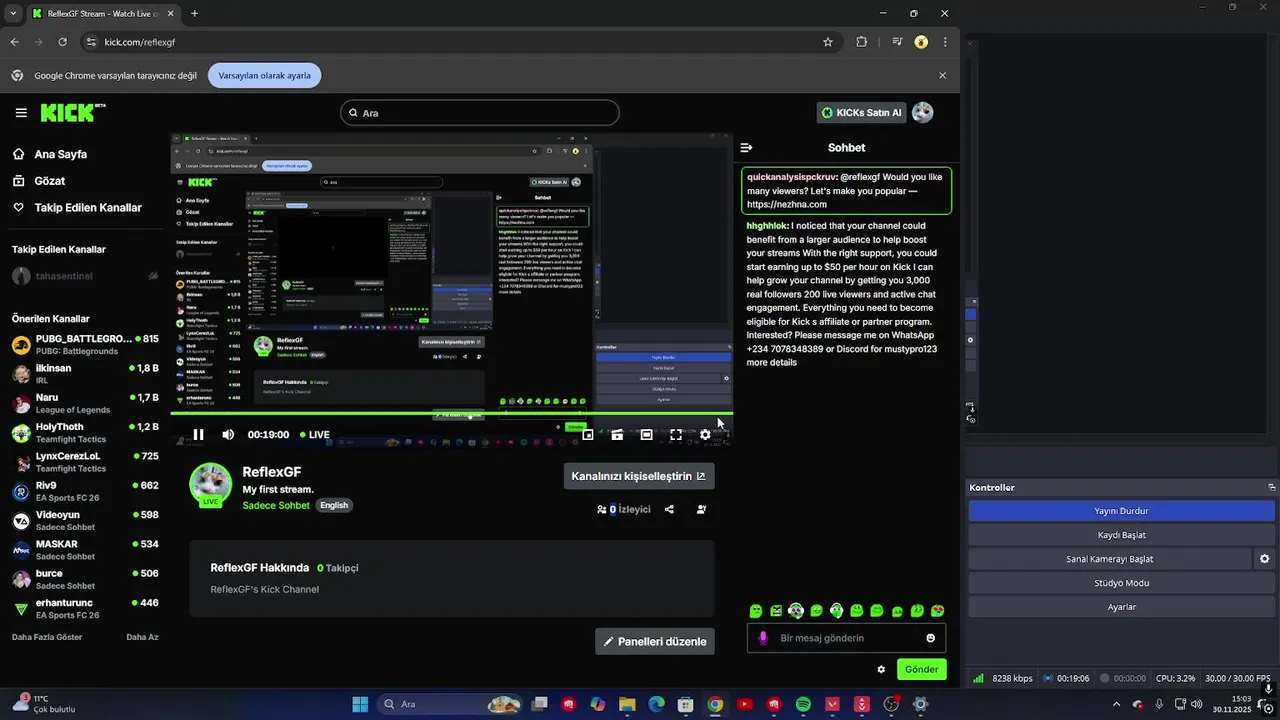This screenshot has height=720, width=1280.
Task: Click the KICK logo
Action: click(72, 112)
